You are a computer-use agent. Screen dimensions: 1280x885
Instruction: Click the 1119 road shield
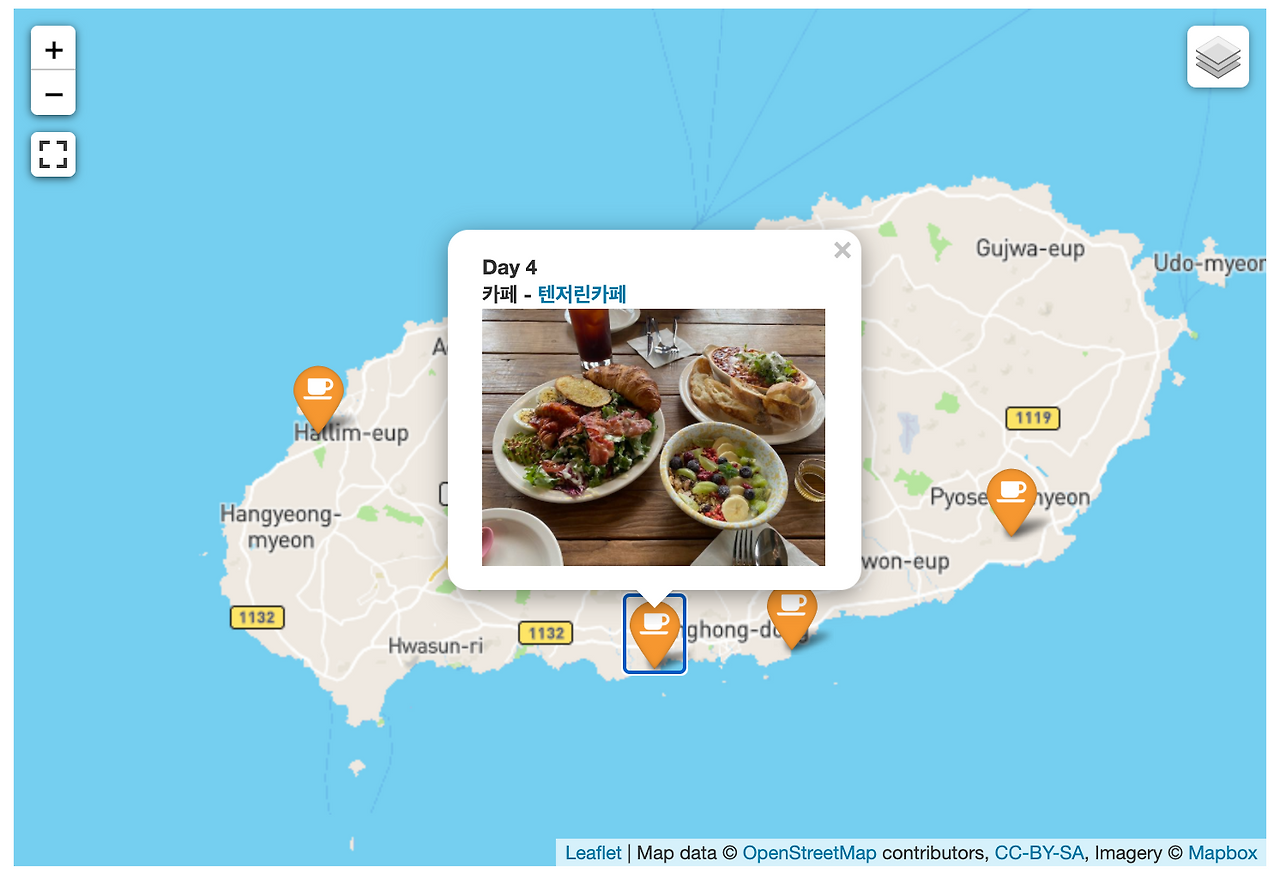[1033, 418]
